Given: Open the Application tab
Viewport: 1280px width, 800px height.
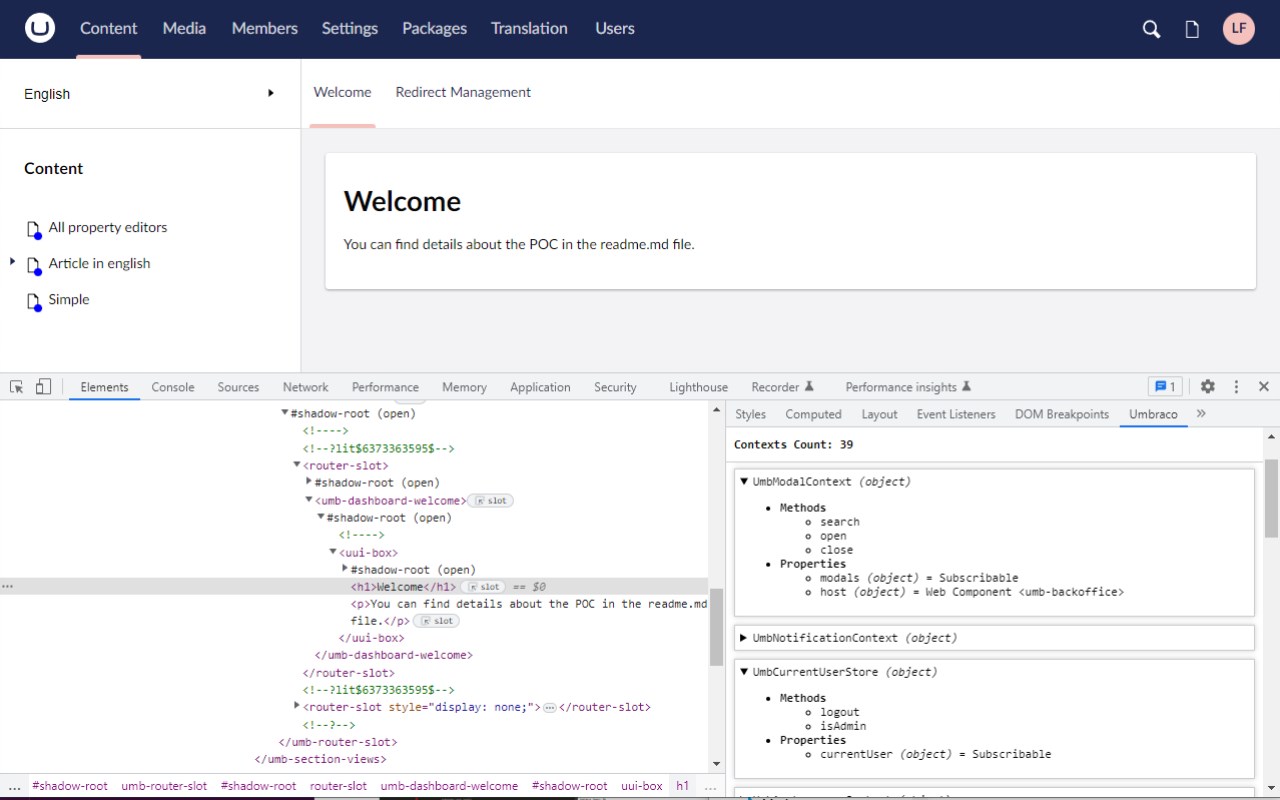Looking at the screenshot, I should click(540, 387).
